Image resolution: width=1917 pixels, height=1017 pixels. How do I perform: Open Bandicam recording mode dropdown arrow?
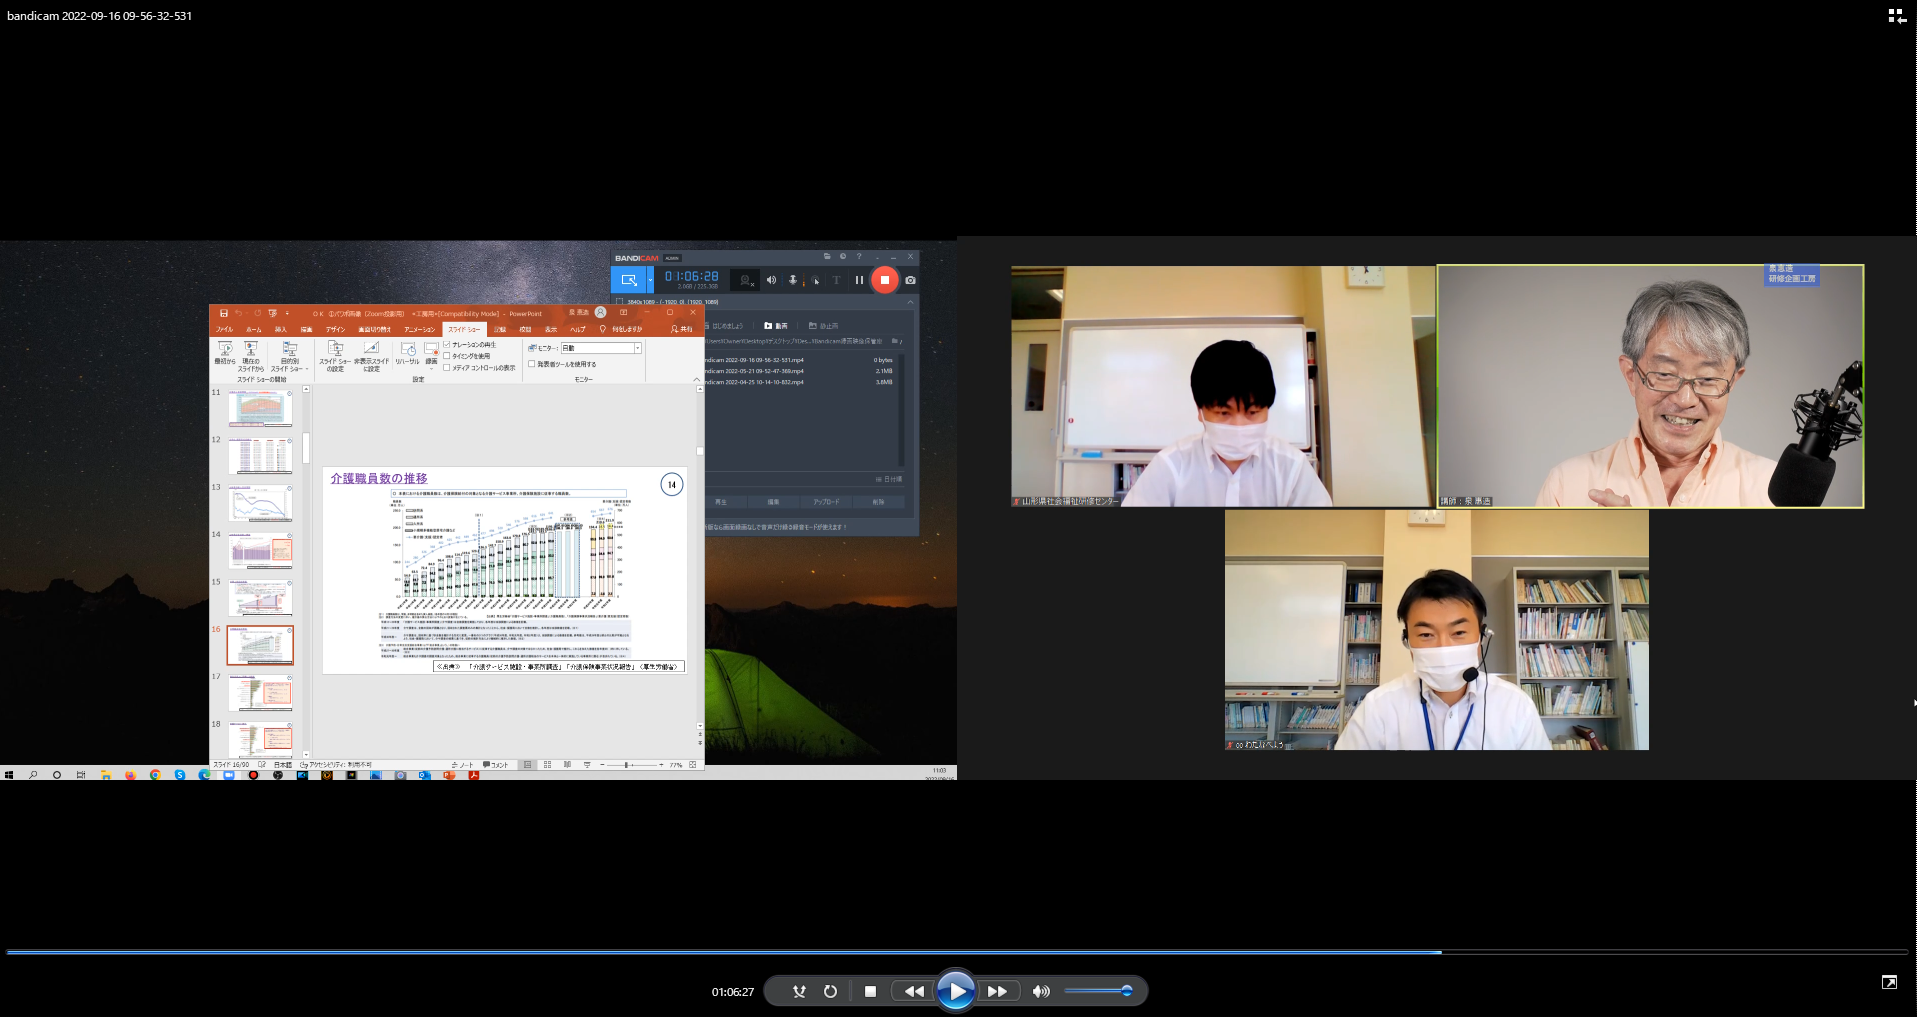[650, 280]
